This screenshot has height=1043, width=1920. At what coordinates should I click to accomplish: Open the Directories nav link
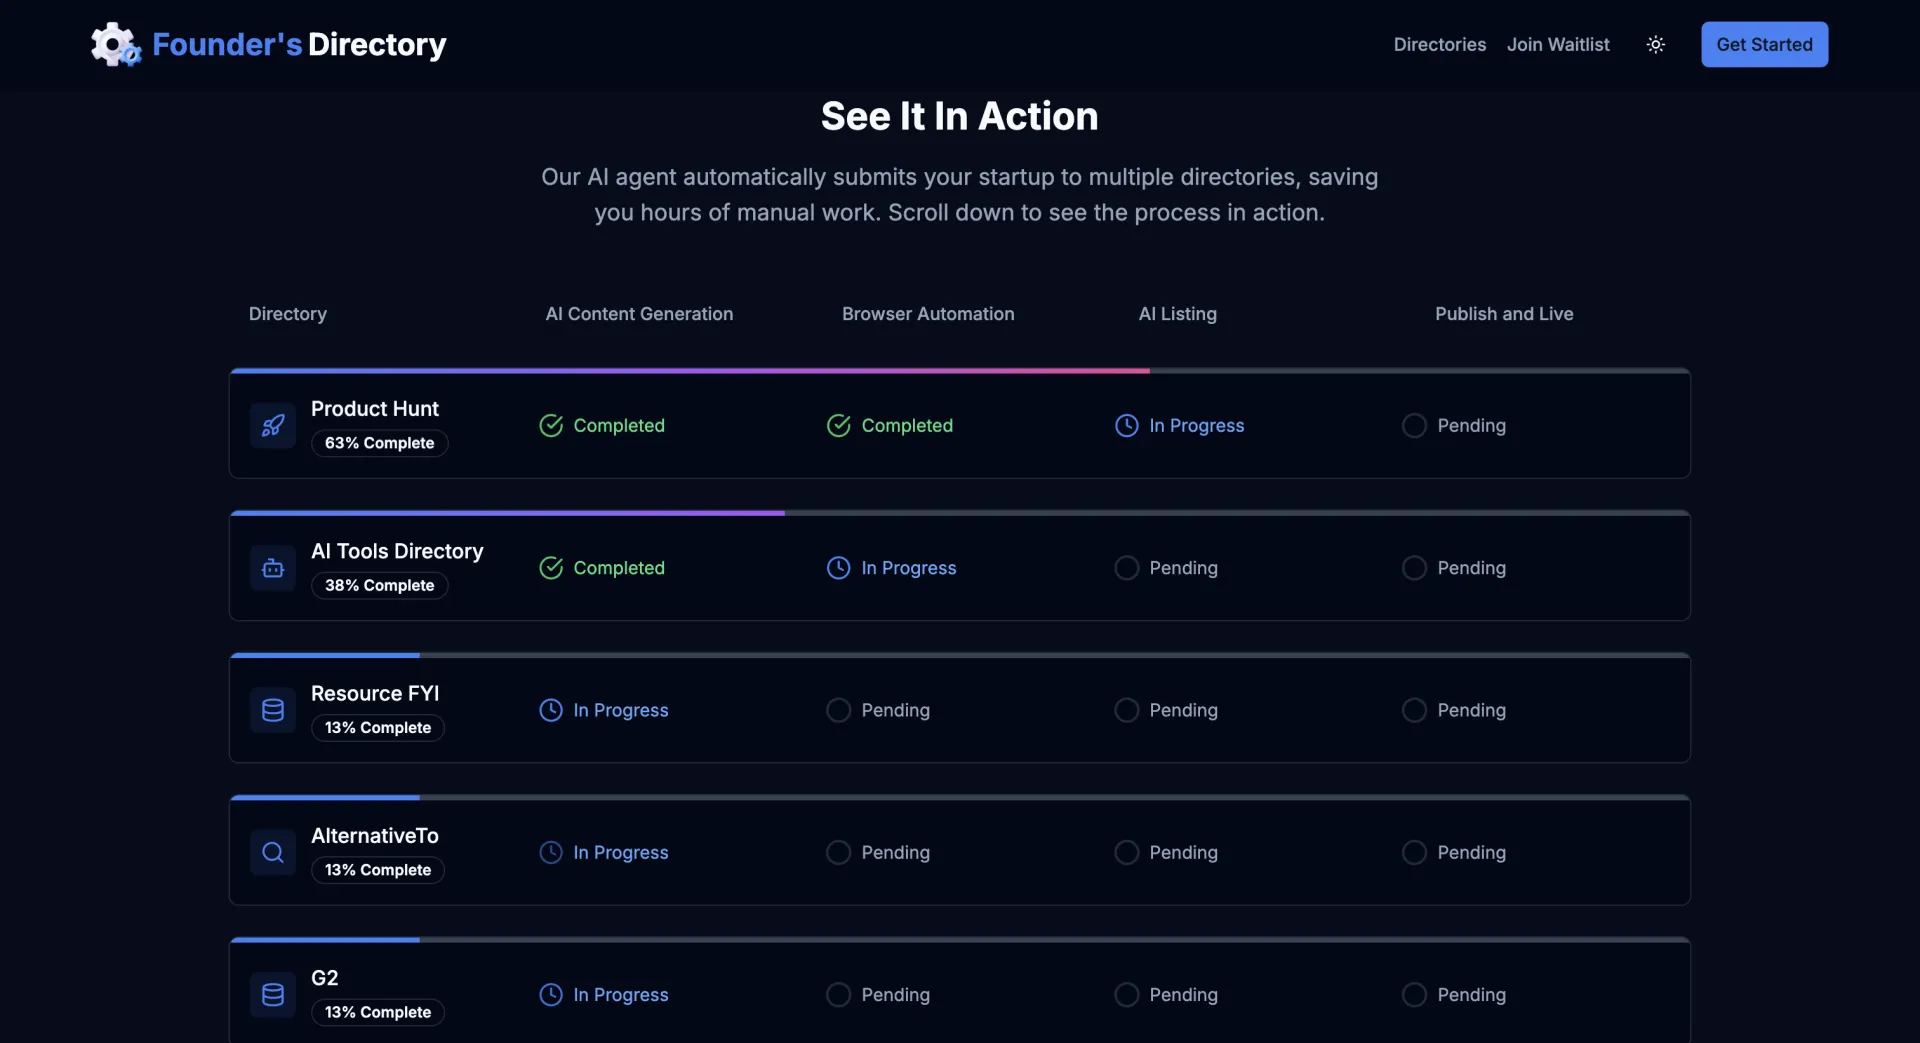tap(1439, 45)
